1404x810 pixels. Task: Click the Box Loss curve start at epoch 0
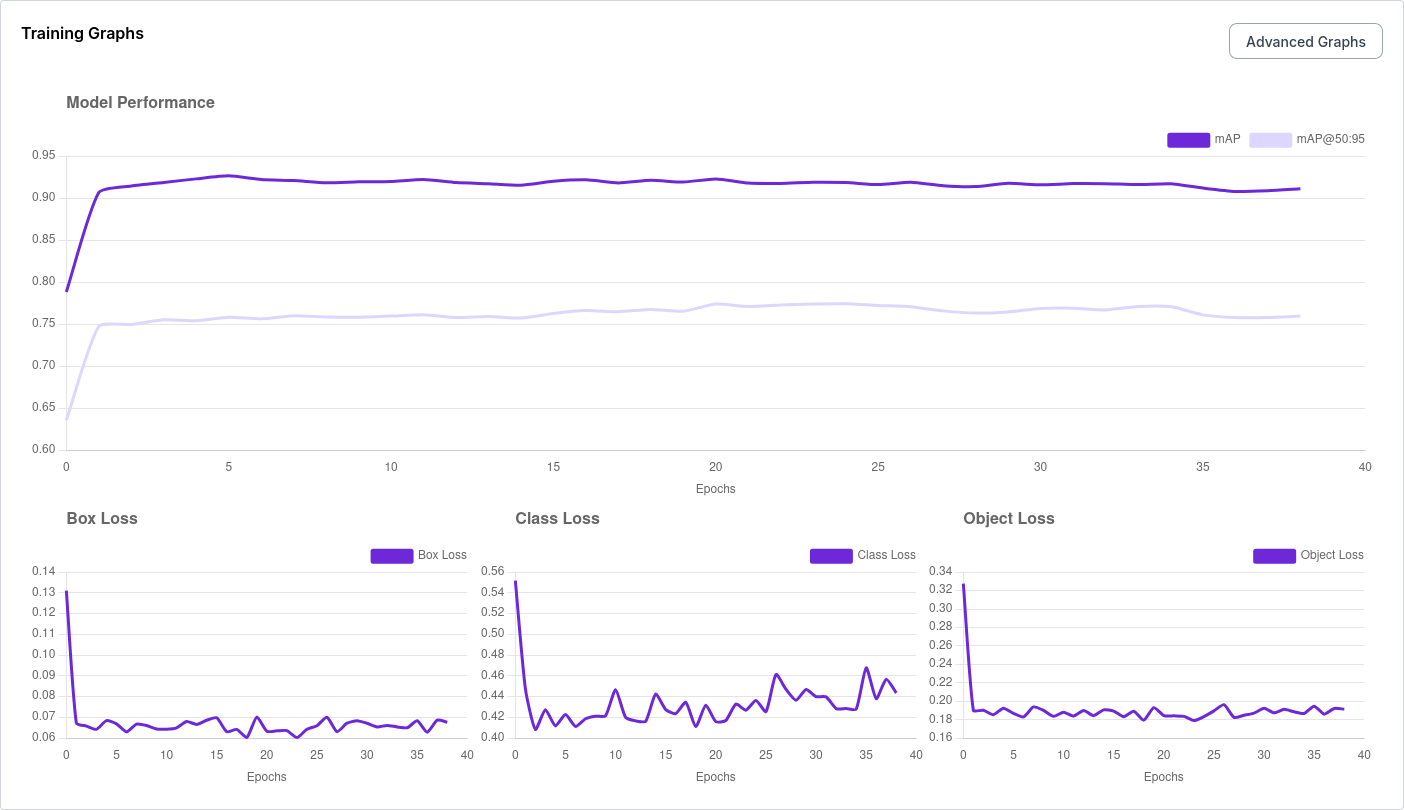[x=66, y=592]
